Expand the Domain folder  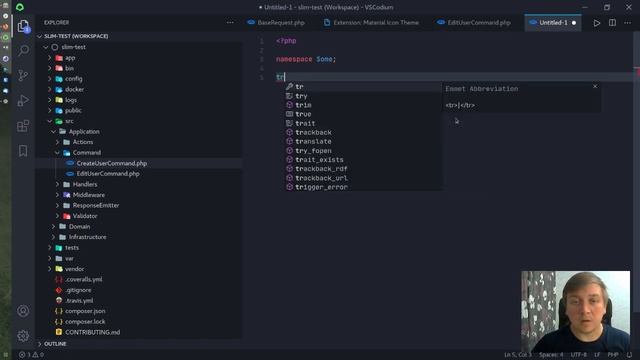click(140, 227)
